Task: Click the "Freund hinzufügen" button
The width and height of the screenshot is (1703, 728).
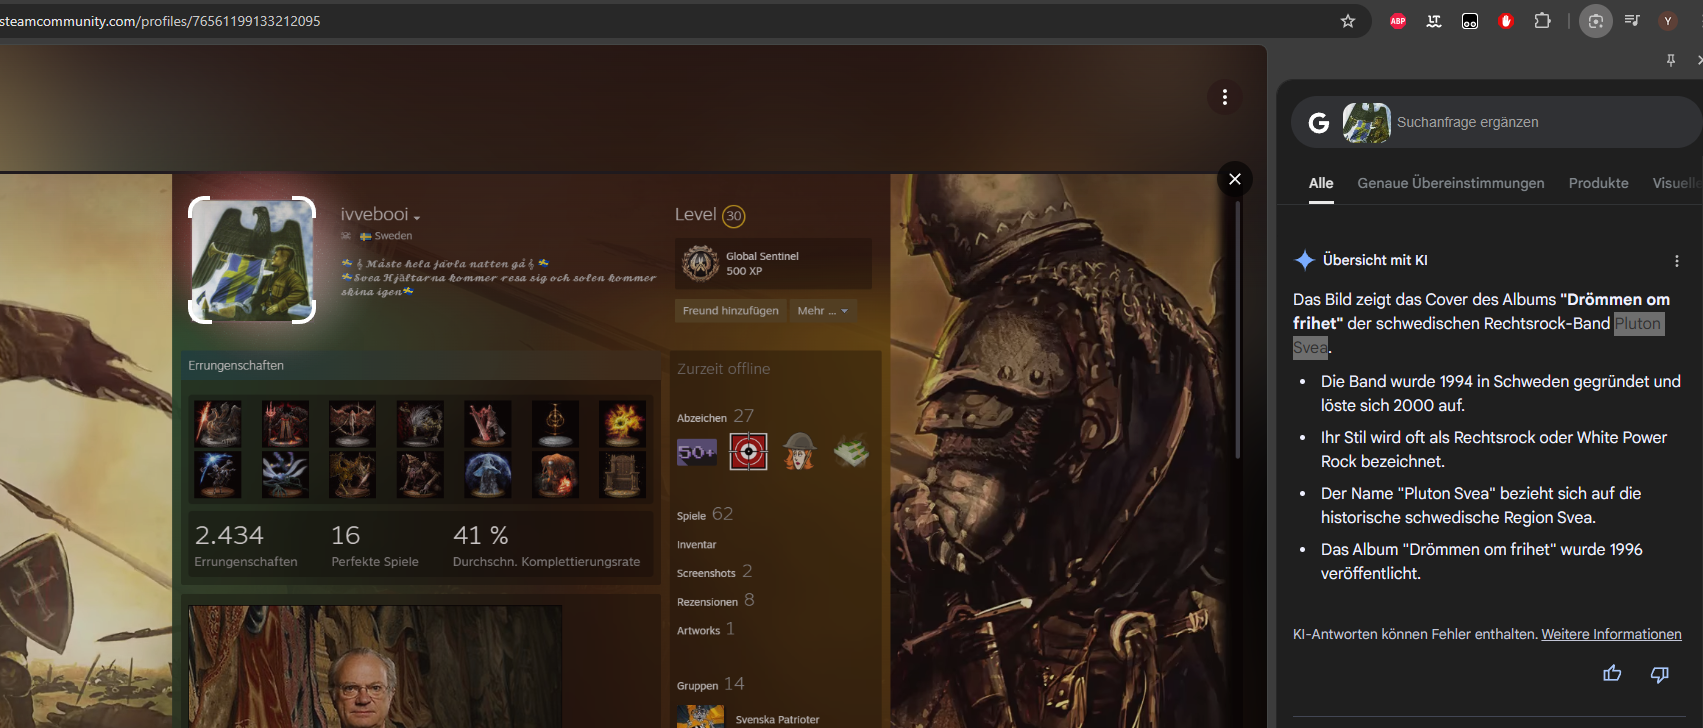Action: point(730,311)
